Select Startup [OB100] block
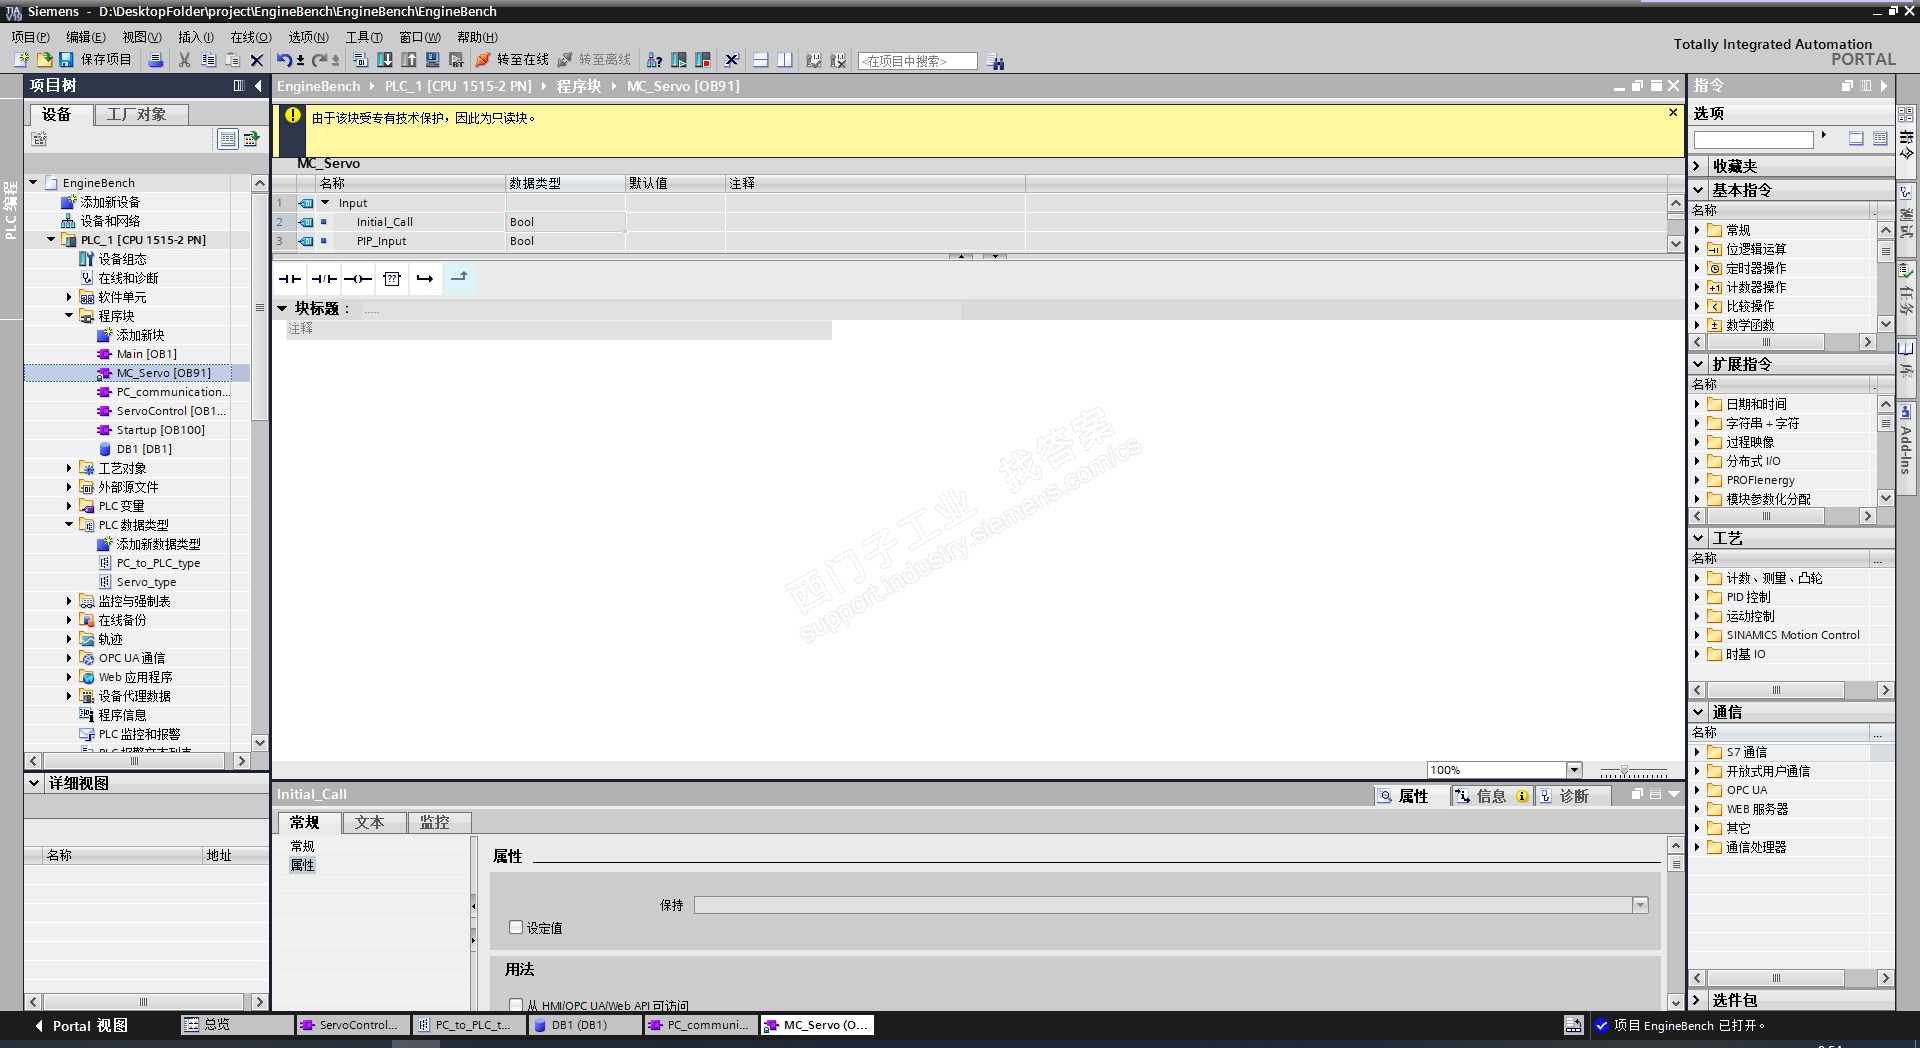1920x1048 pixels. pos(160,430)
